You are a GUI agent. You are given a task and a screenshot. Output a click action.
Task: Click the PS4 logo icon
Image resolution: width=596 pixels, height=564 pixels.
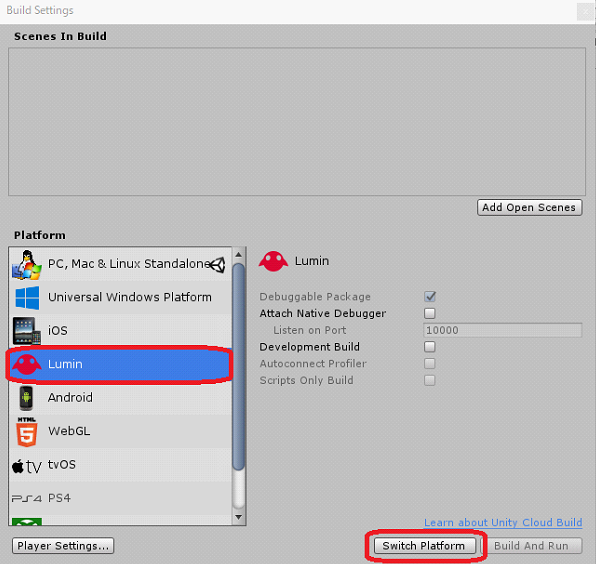26,498
